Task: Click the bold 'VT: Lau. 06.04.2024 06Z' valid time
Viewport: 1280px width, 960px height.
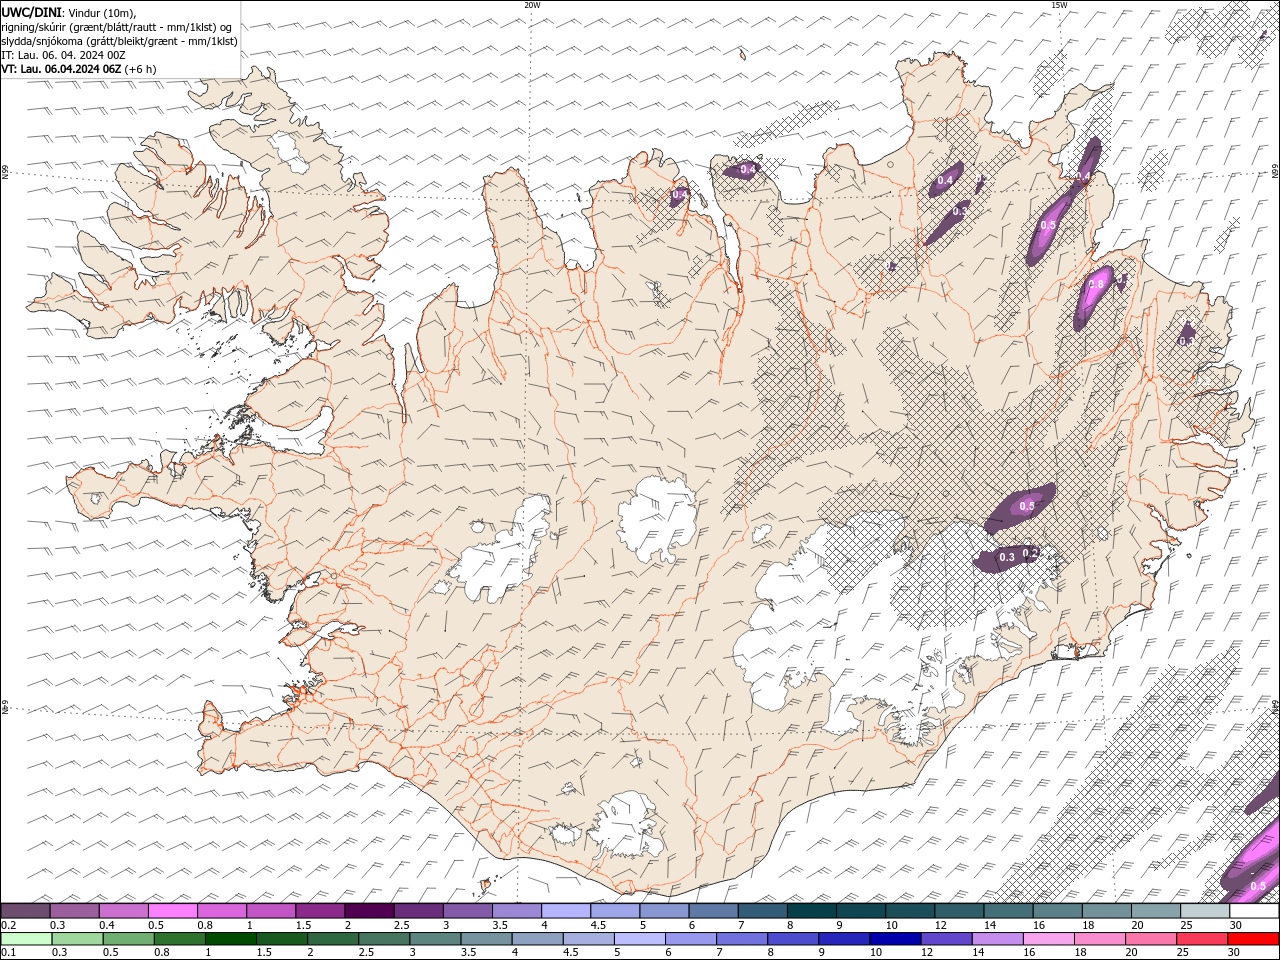Action: 61,69
